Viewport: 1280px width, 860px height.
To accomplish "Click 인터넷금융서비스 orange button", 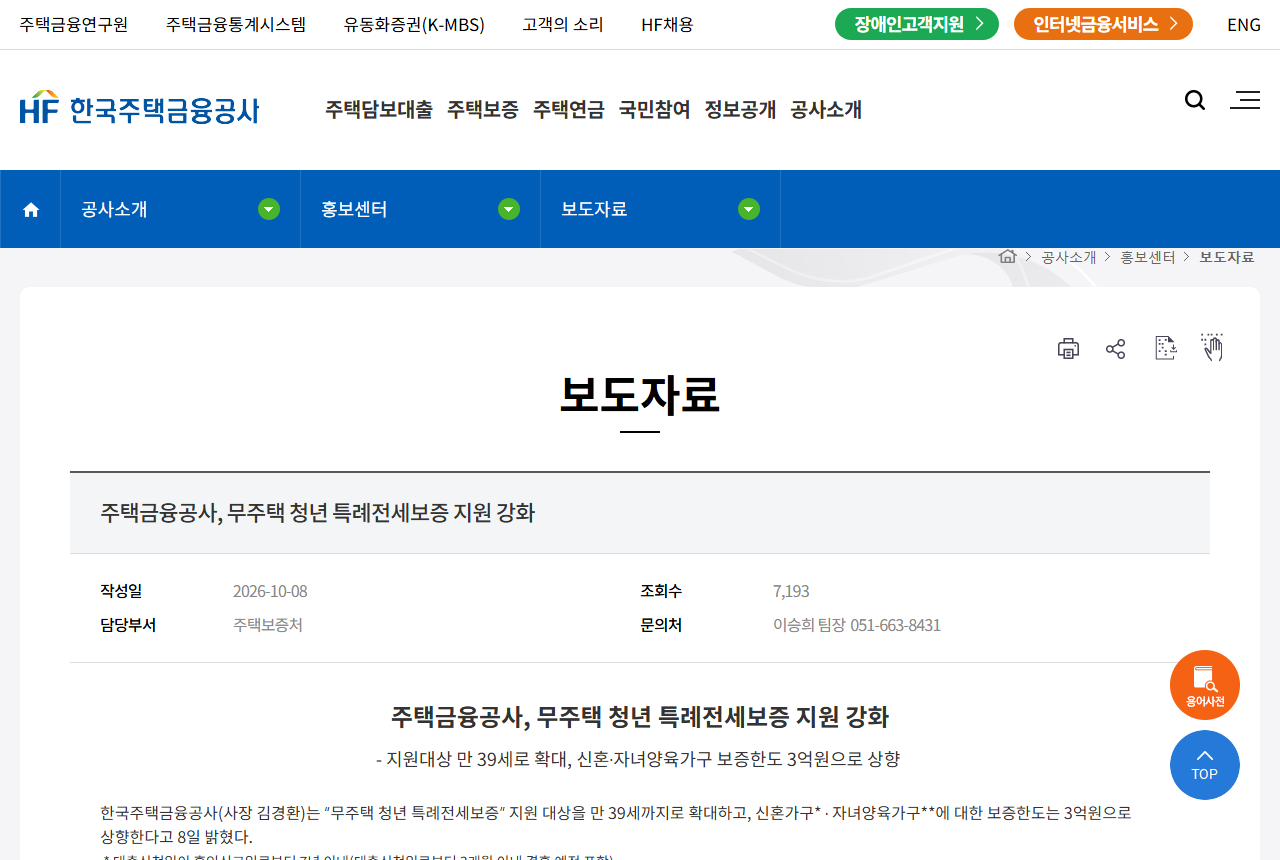I will click(x=1103, y=24).
